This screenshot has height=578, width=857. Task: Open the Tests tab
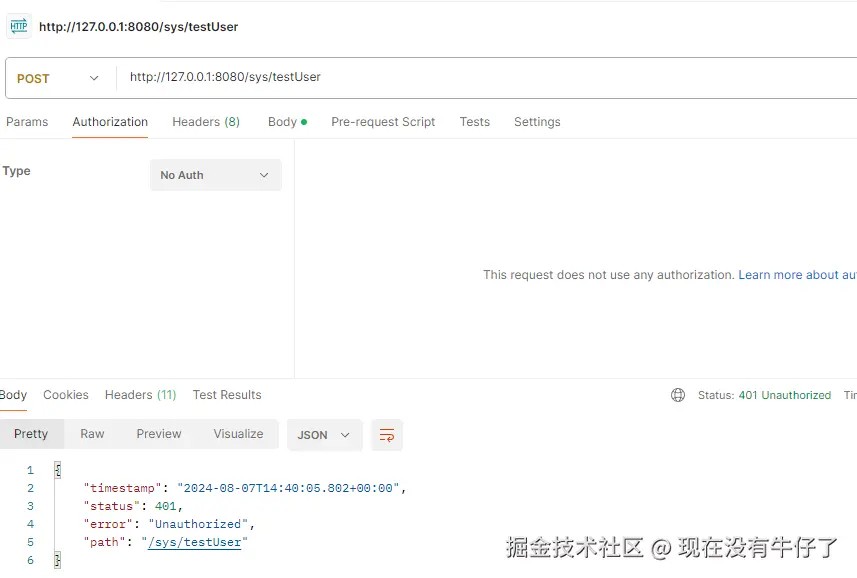pyautogui.click(x=474, y=122)
